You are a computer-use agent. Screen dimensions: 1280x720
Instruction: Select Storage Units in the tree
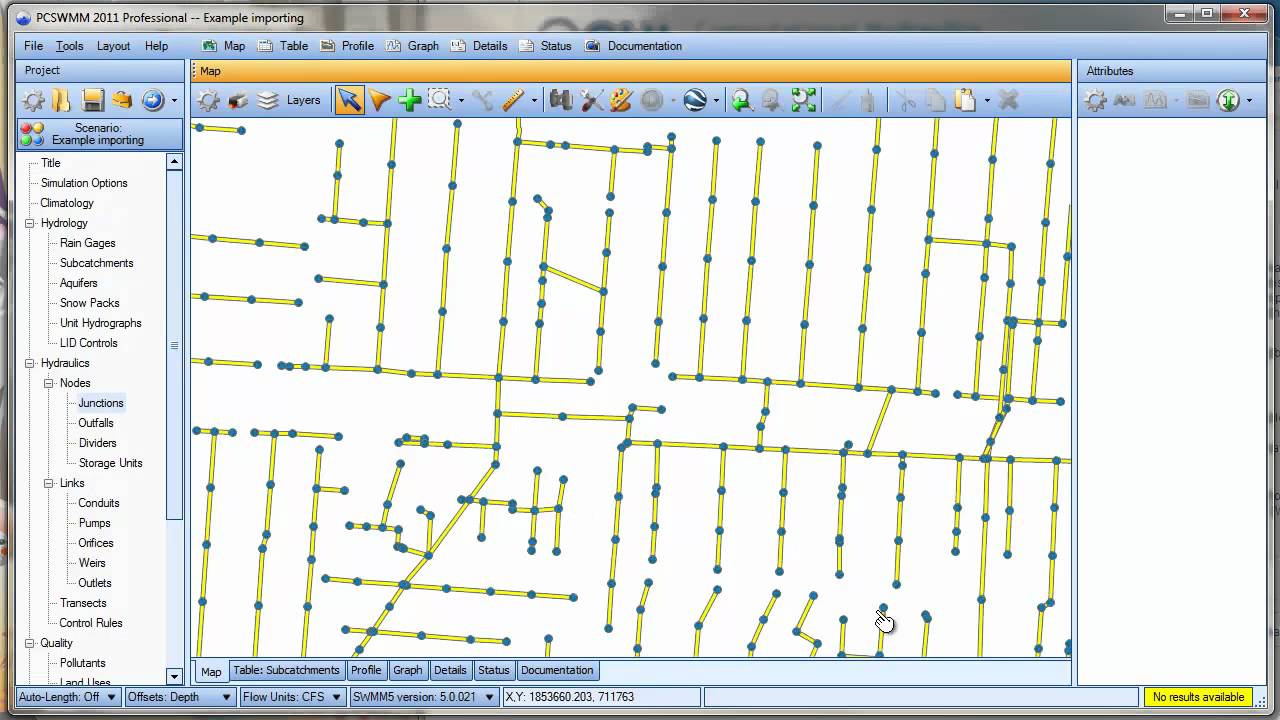click(110, 463)
